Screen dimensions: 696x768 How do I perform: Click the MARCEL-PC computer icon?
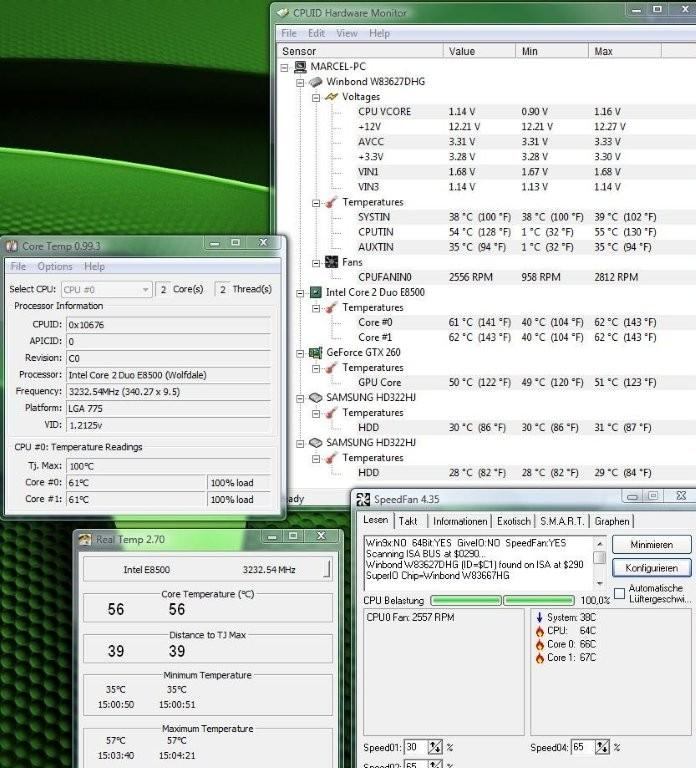300,67
